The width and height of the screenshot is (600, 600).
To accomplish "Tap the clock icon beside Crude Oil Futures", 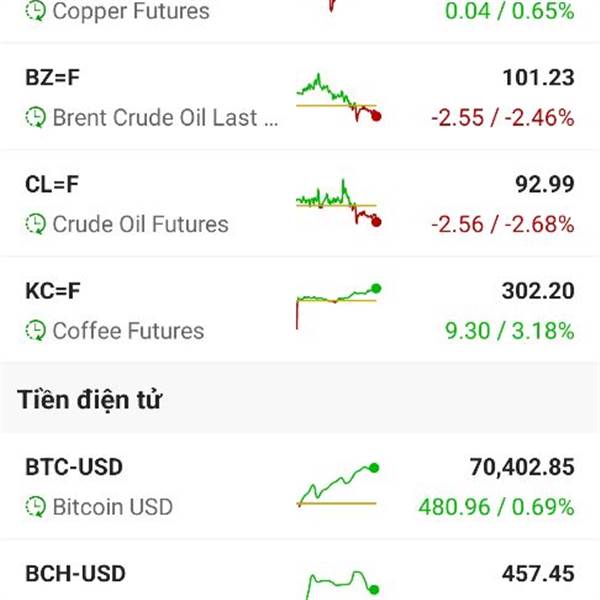I will click(36, 224).
